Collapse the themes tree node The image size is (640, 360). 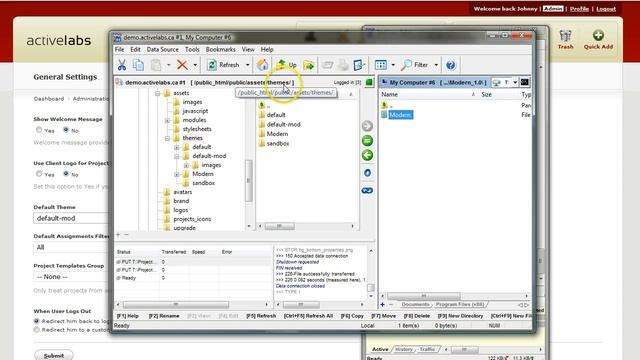coord(167,138)
